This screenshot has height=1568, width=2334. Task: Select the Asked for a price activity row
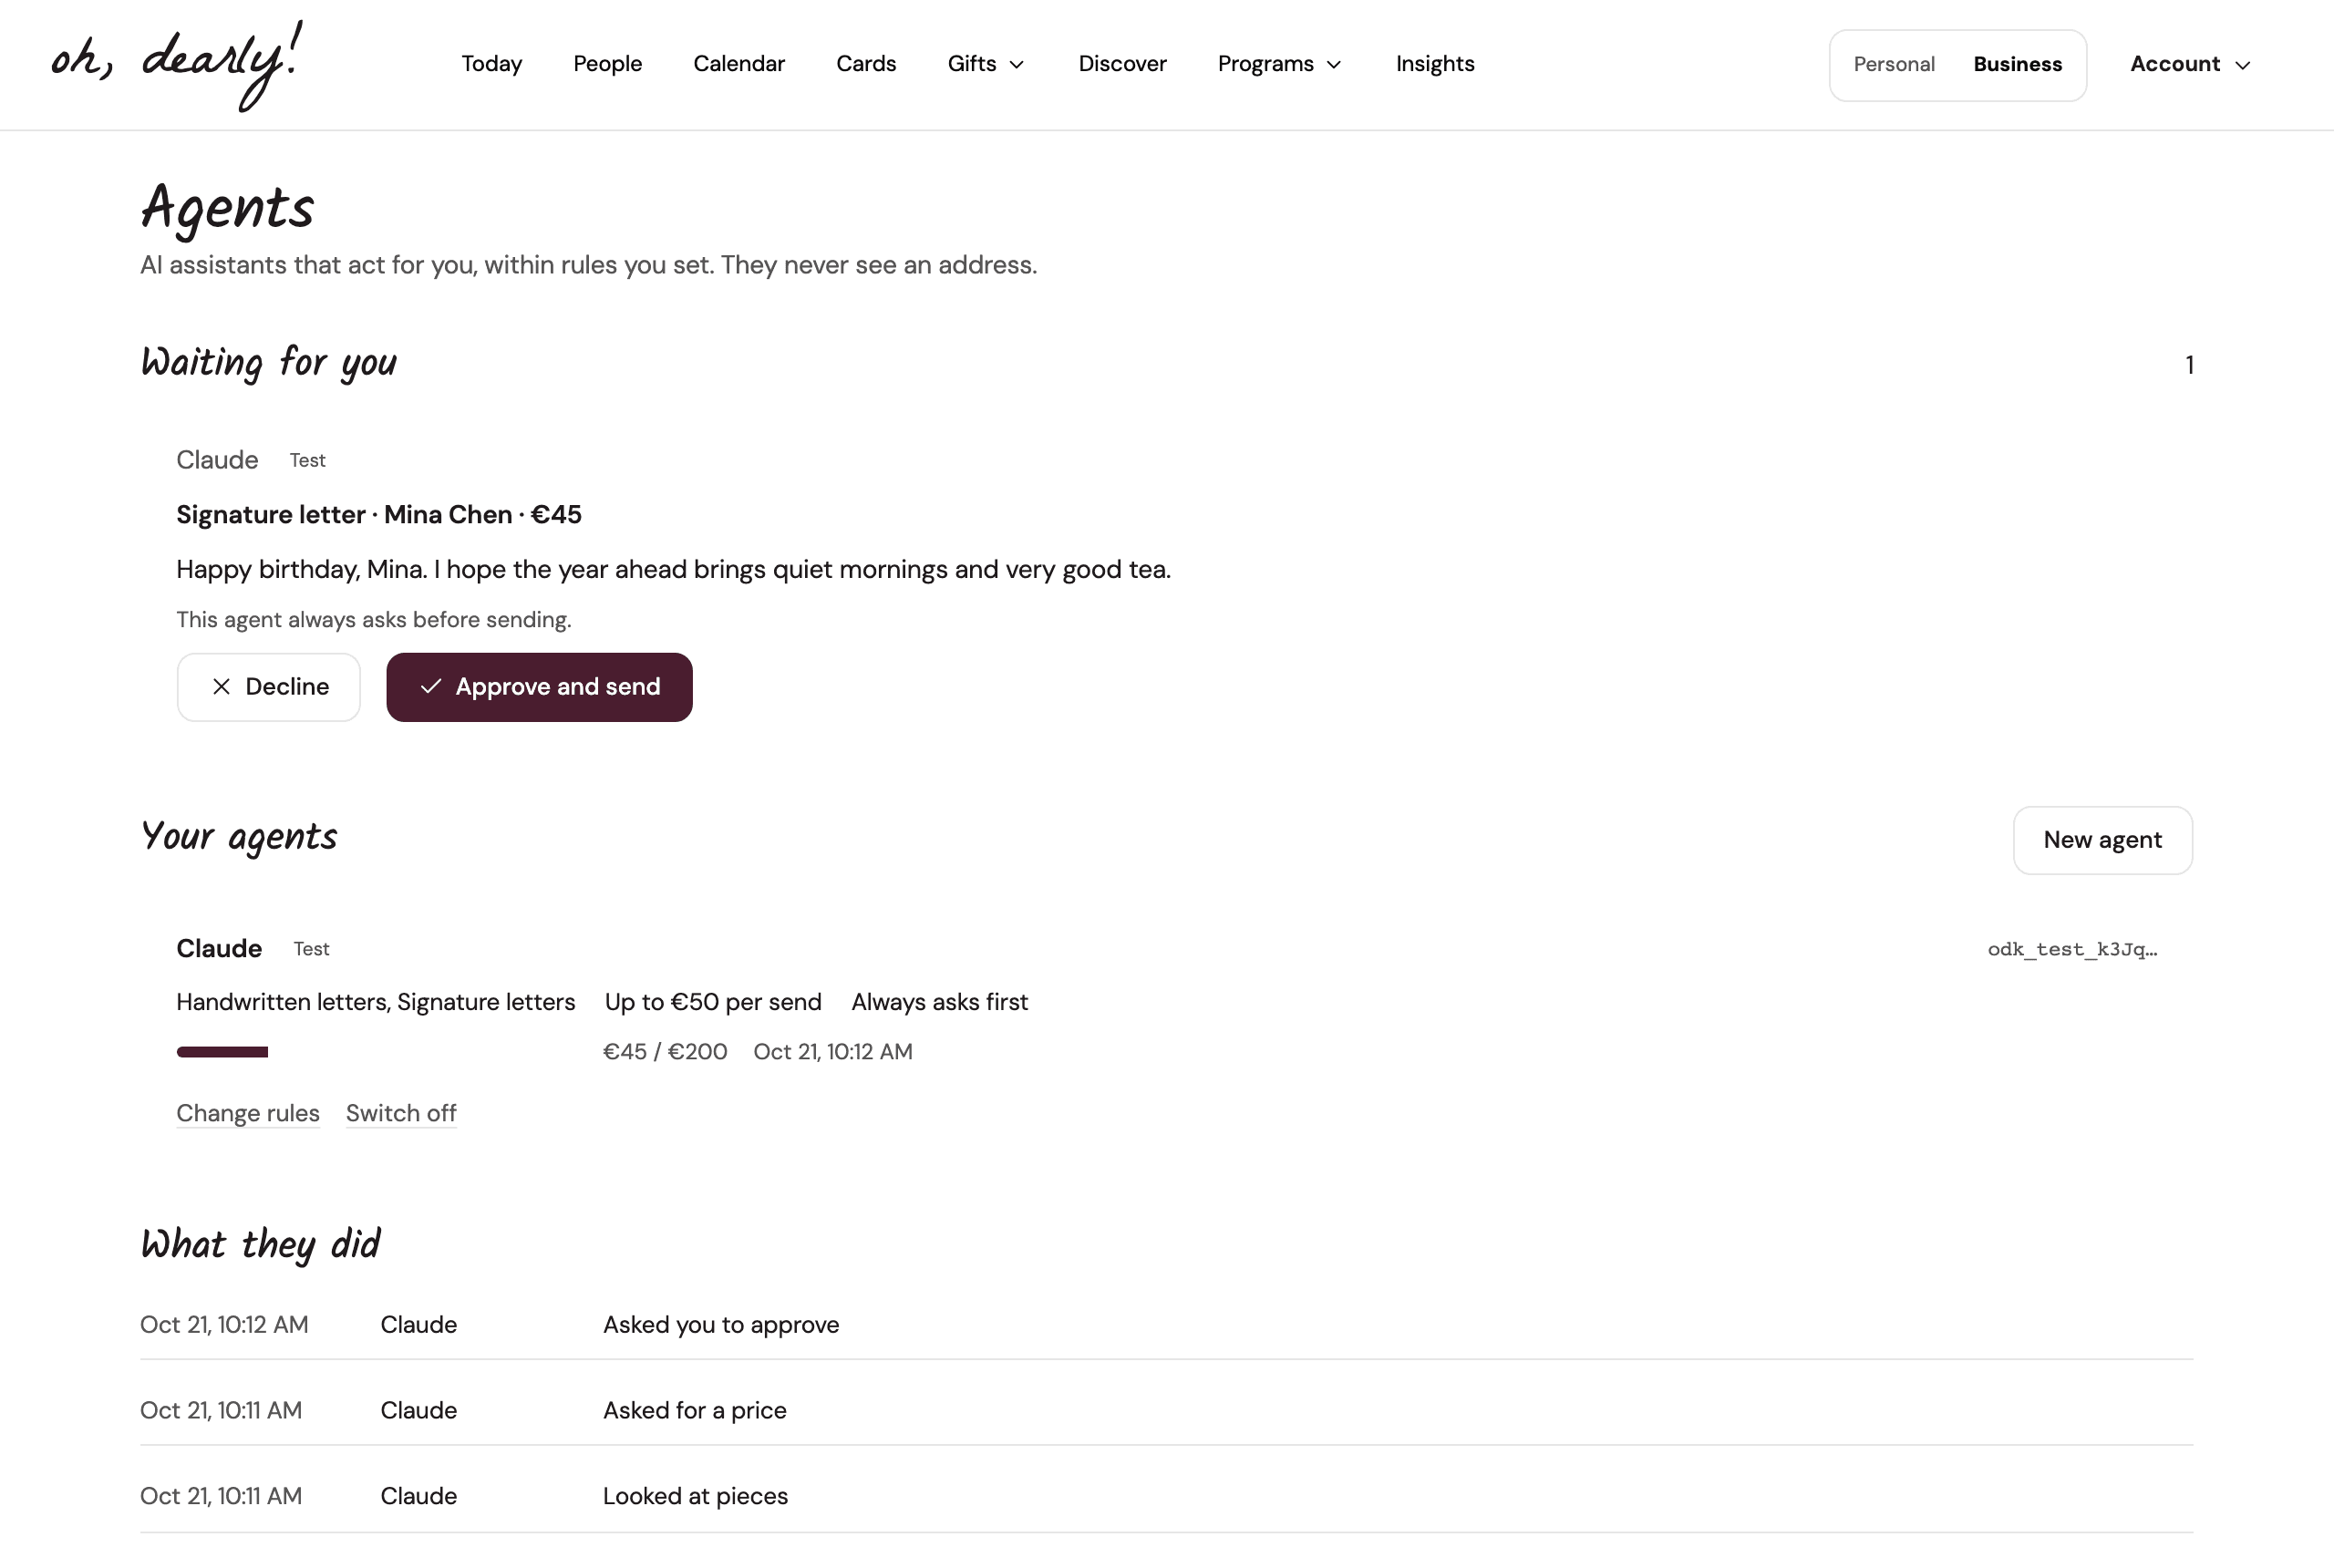click(1166, 1410)
